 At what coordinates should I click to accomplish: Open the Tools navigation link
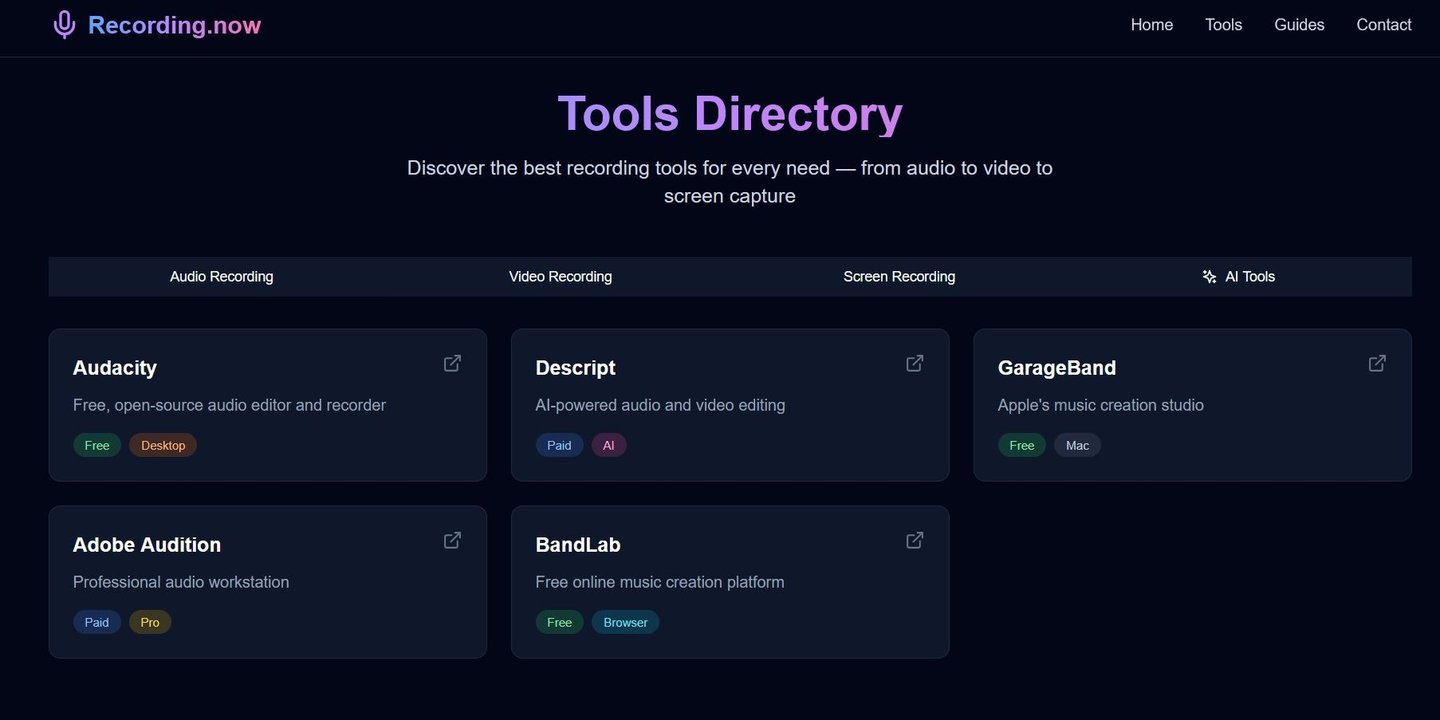pyautogui.click(x=1224, y=25)
